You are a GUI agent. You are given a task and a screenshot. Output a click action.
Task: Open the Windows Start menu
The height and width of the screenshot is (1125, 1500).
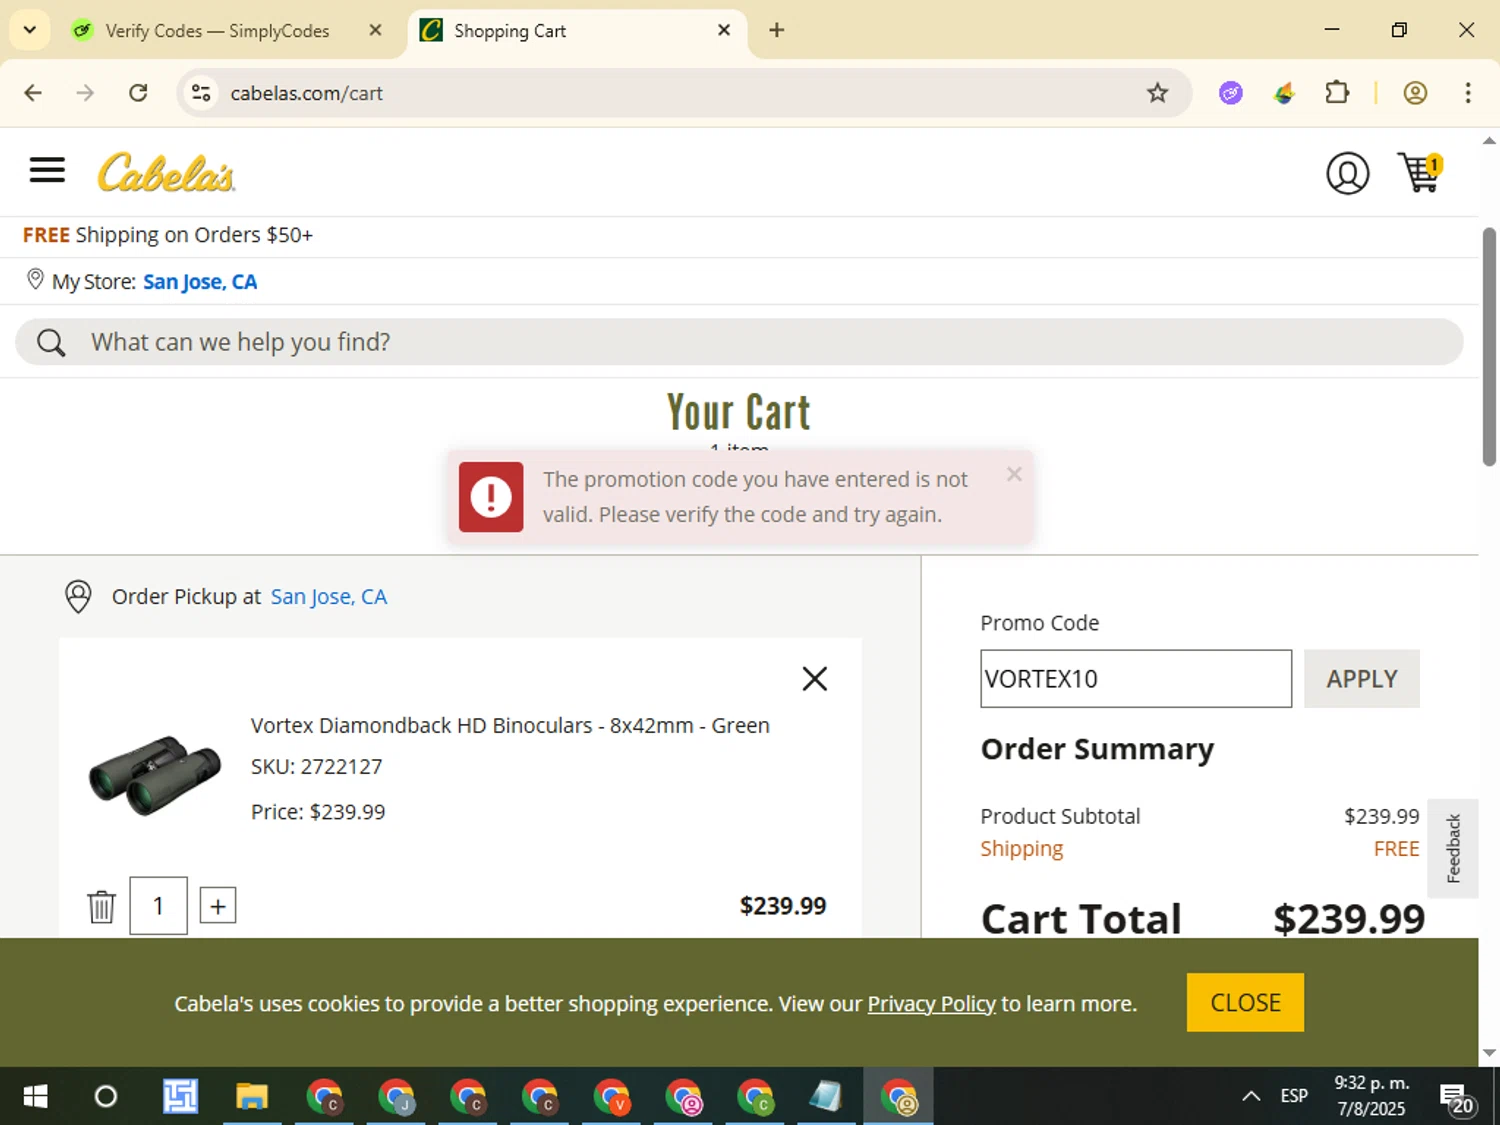35,1097
